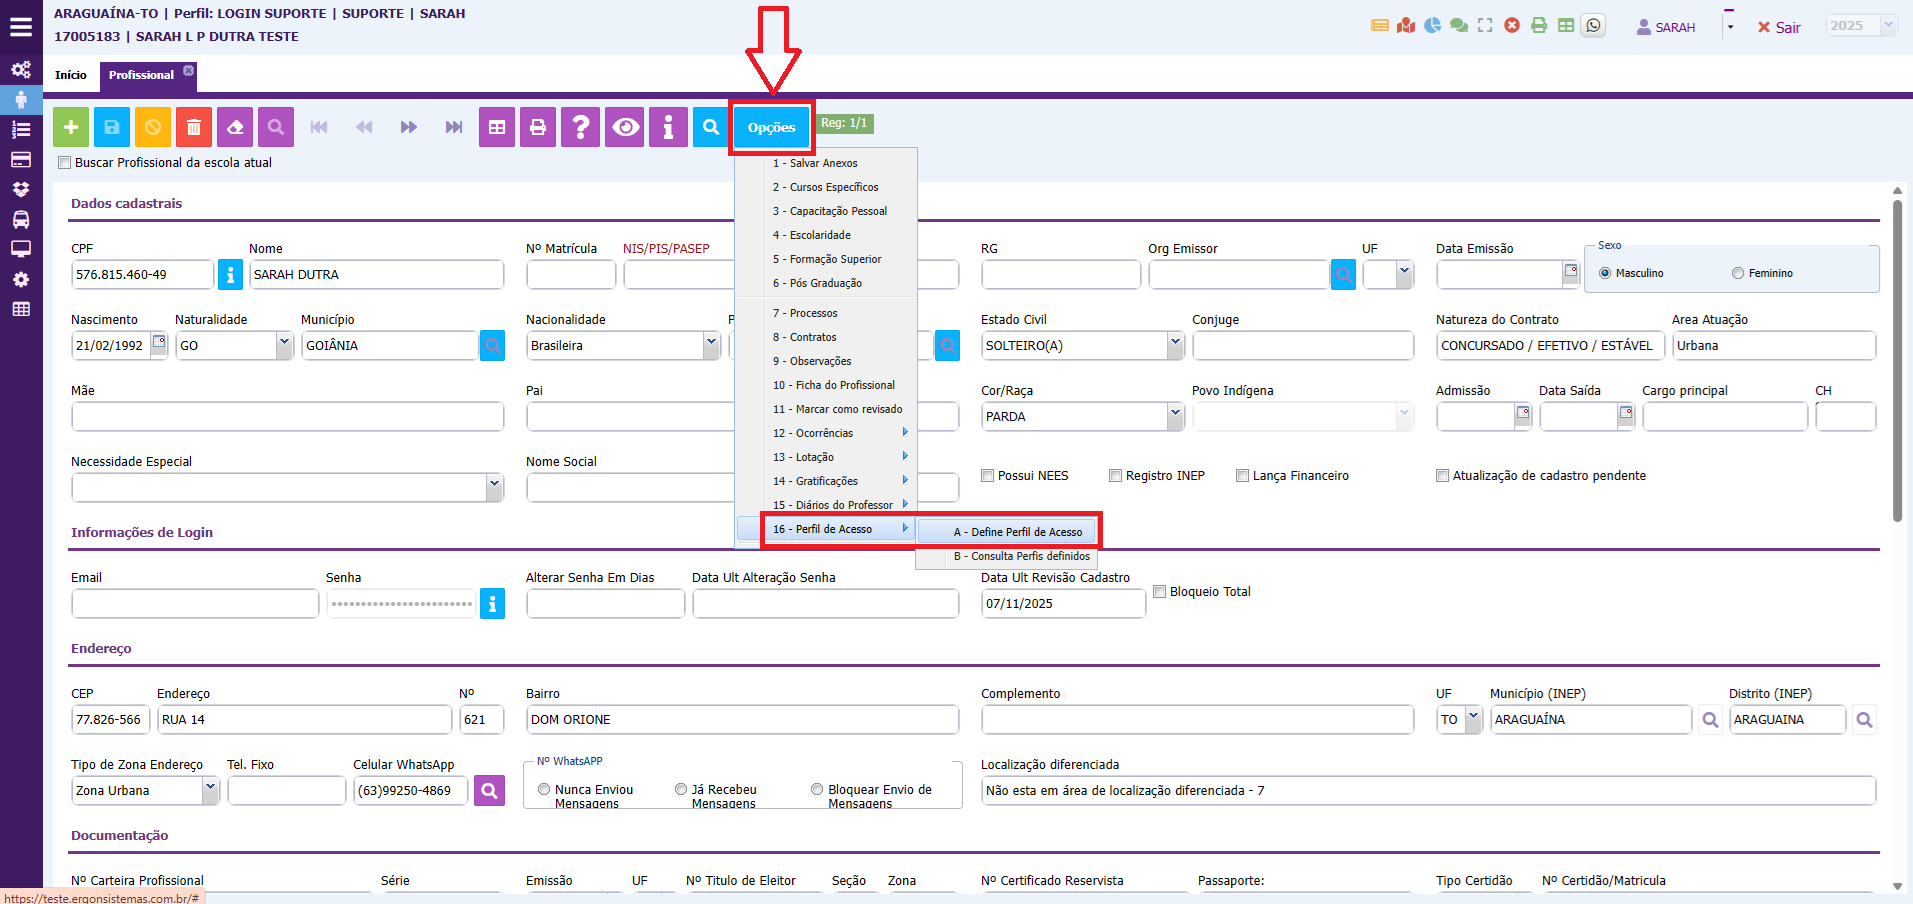
Task: Check the Bloqueio Total checkbox
Action: 1160,592
